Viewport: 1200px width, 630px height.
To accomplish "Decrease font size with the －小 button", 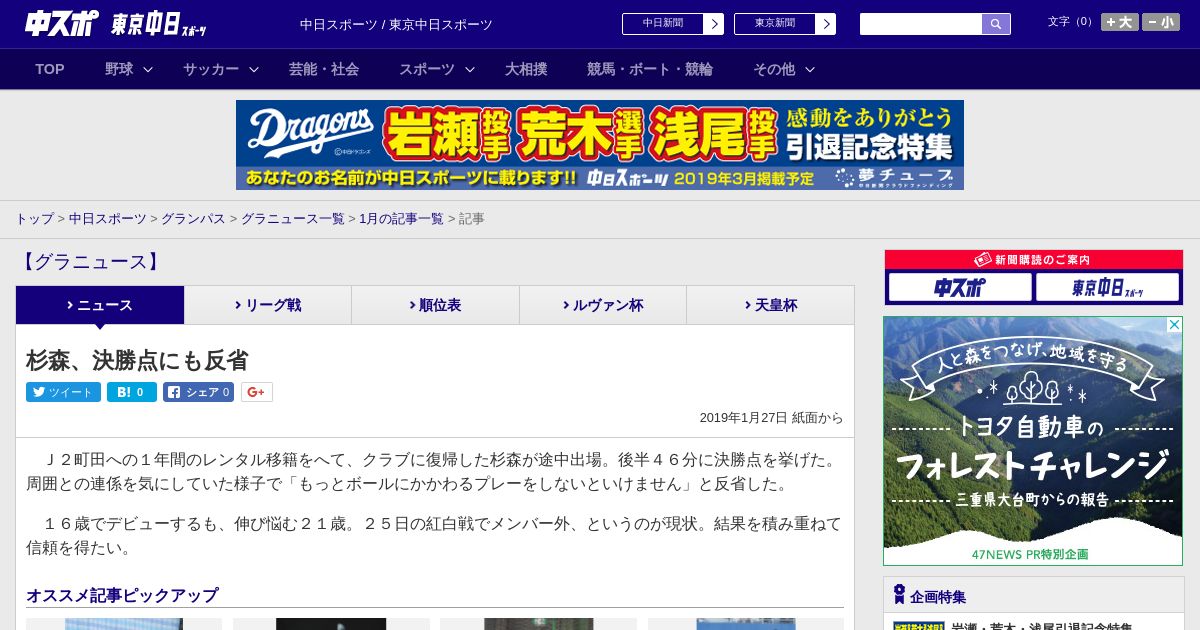I will (x=1161, y=22).
